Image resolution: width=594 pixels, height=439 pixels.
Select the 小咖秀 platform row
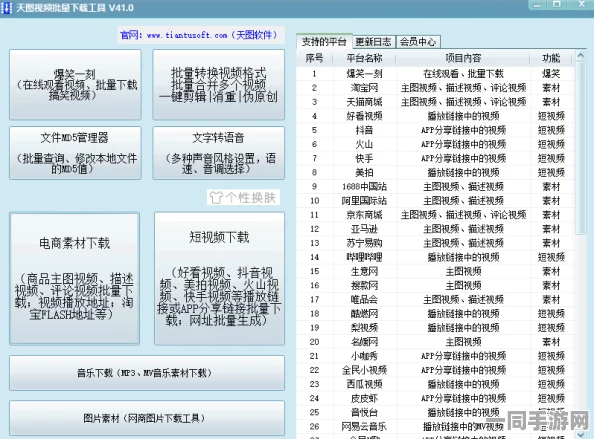(435, 356)
